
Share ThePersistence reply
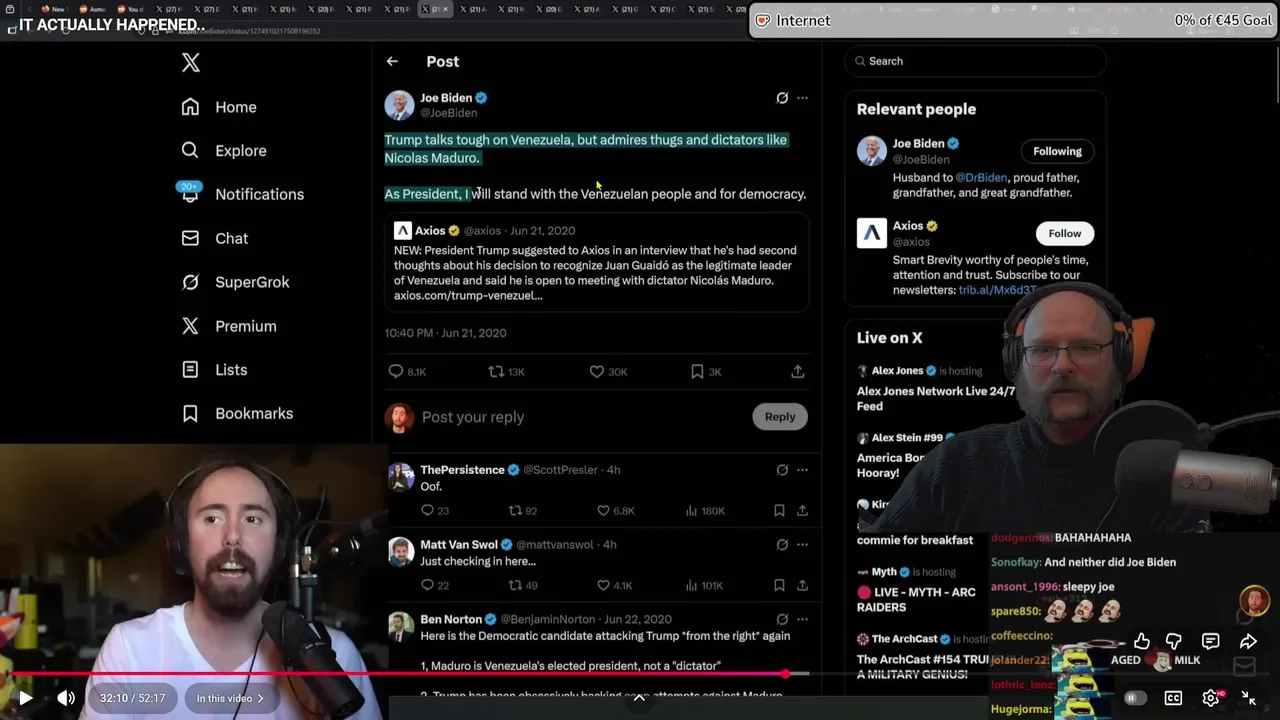click(802, 511)
